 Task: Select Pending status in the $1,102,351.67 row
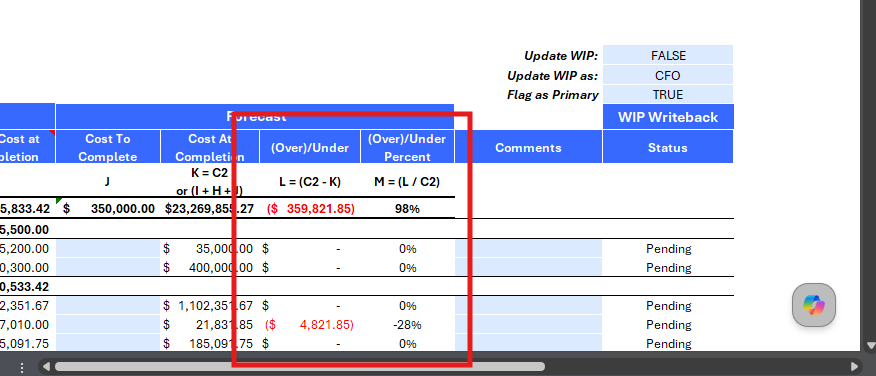(668, 306)
